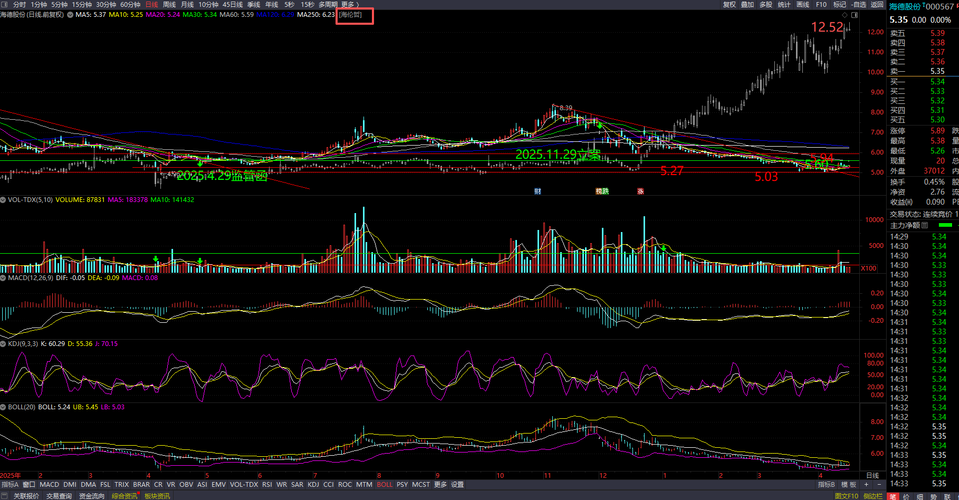
Task: Switch to the 周线 weekly timeframe
Action: tap(168, 5)
